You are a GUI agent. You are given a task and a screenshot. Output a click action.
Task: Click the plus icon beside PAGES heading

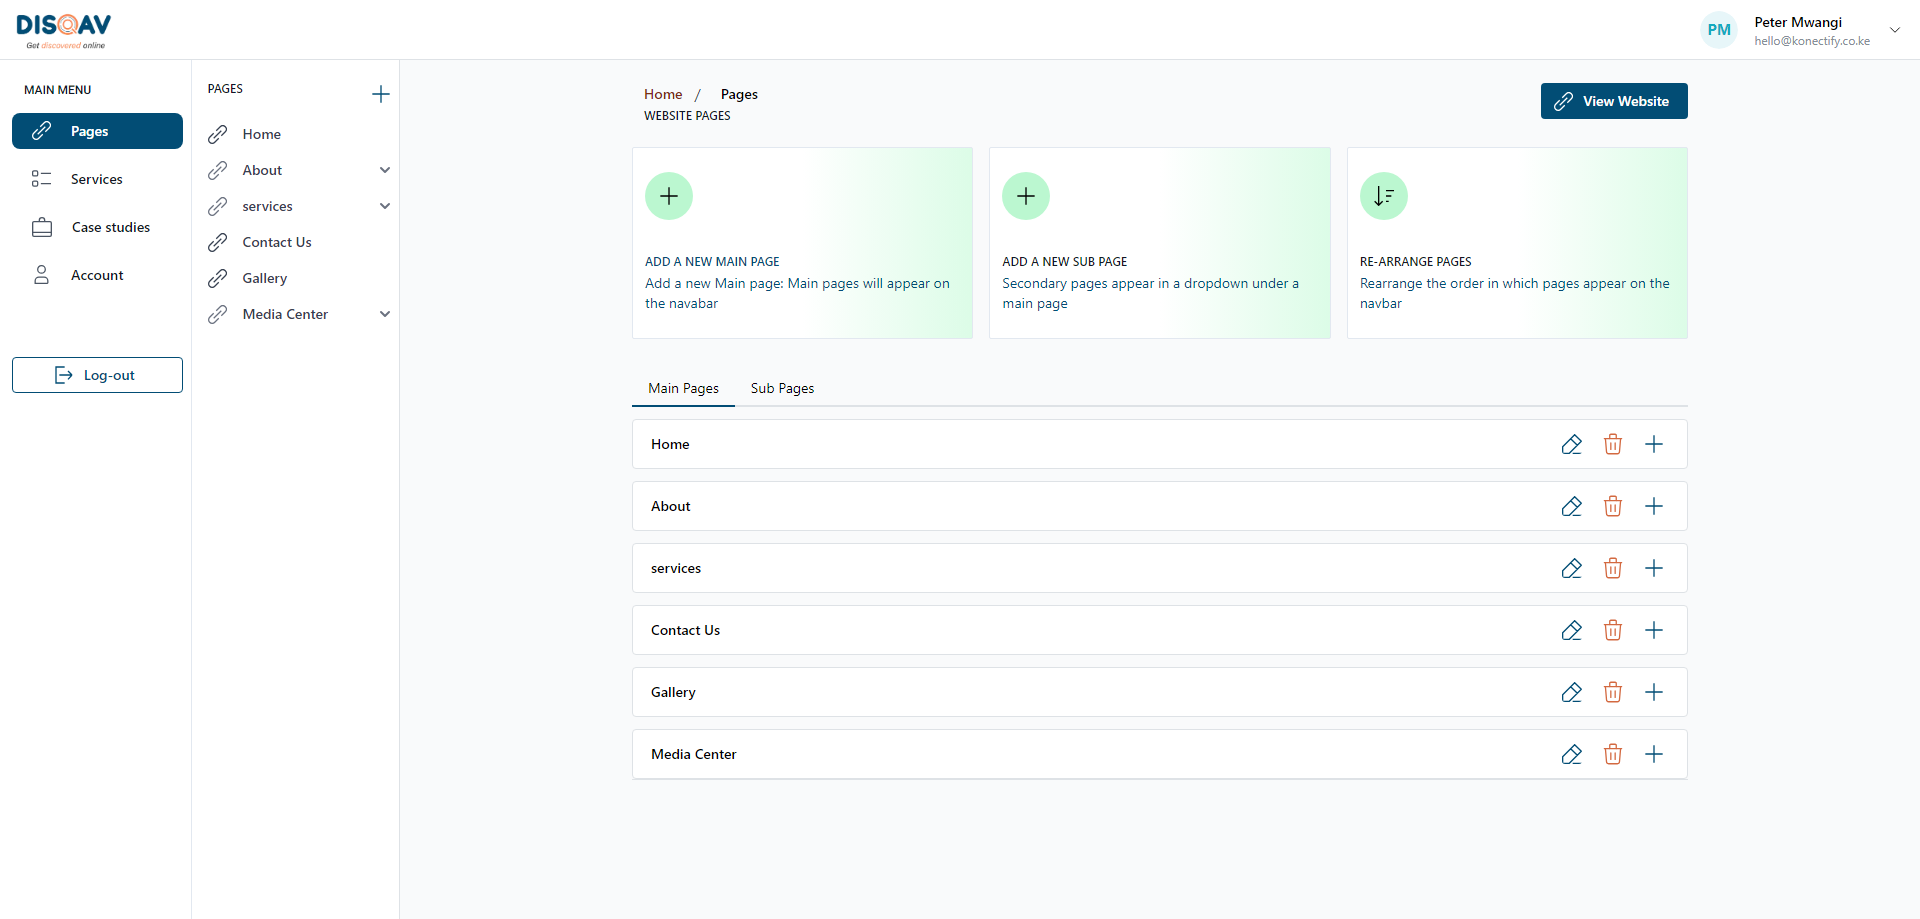(x=380, y=94)
